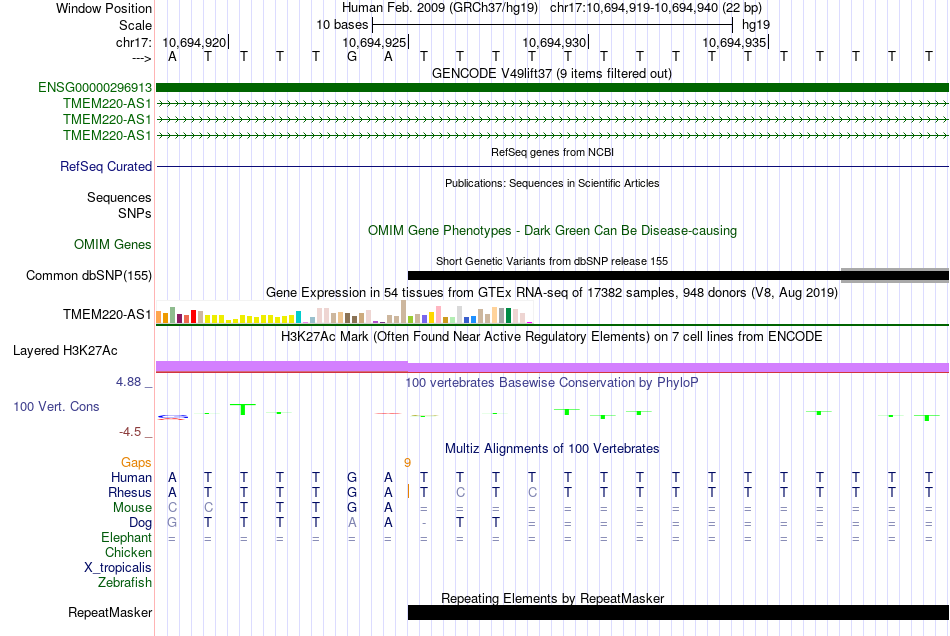950x636 pixels.
Task: Click the Human Feb. 2009 (GRCh37/hg19) assembly text
Action: point(440,8)
